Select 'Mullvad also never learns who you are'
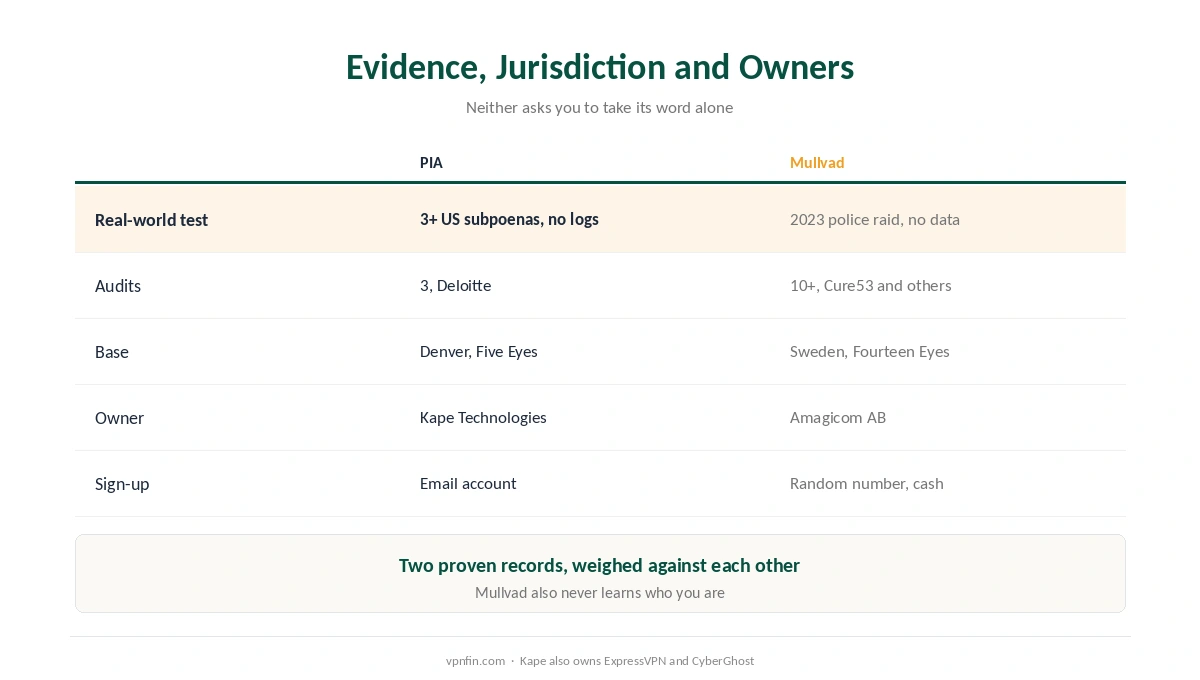Screen dimensions: 1200x680 click(x=600, y=593)
